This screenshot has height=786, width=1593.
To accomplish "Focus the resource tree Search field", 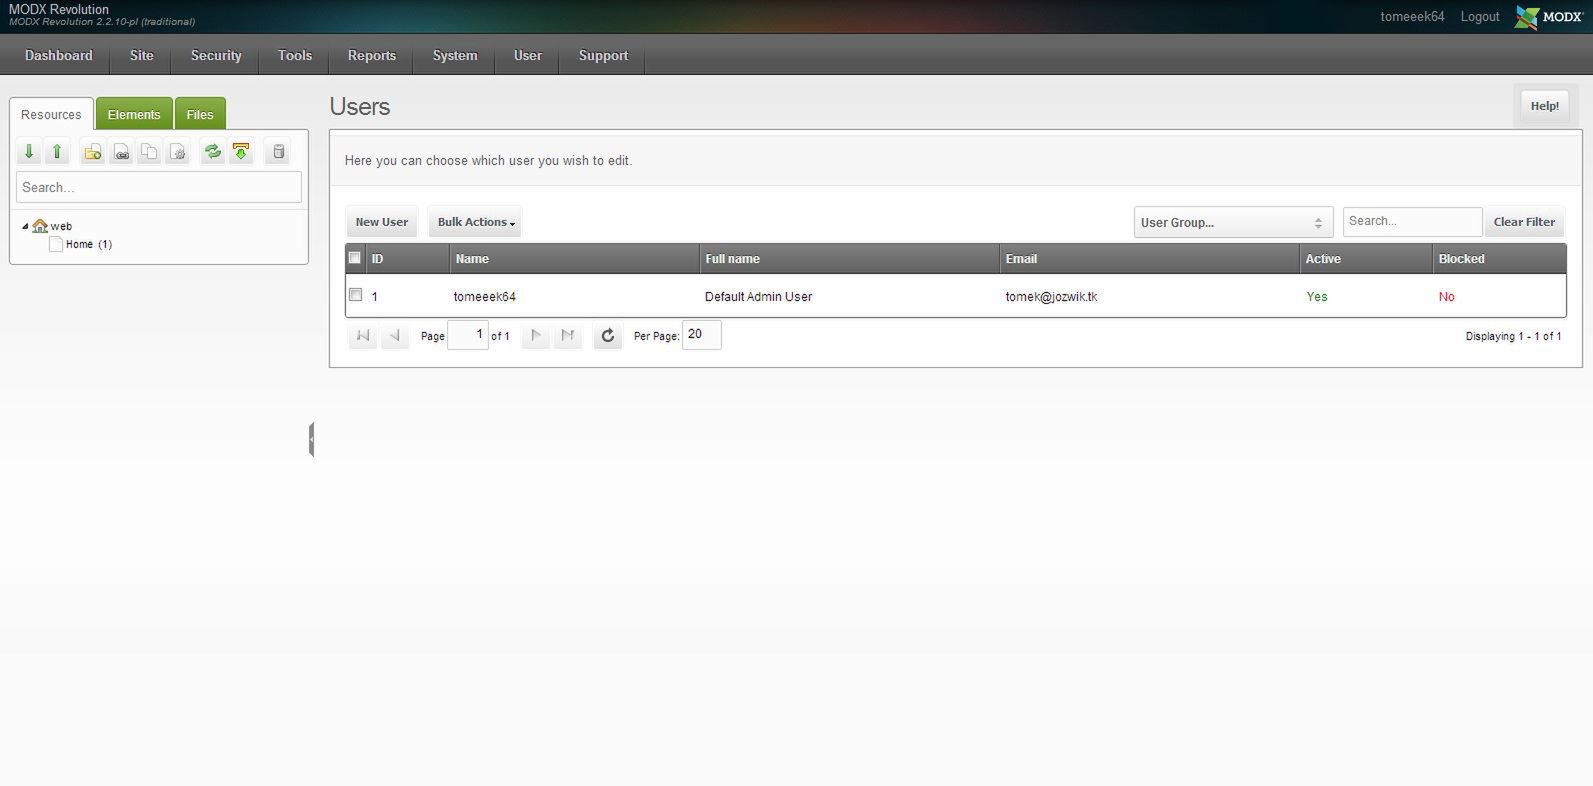I will tap(159, 187).
